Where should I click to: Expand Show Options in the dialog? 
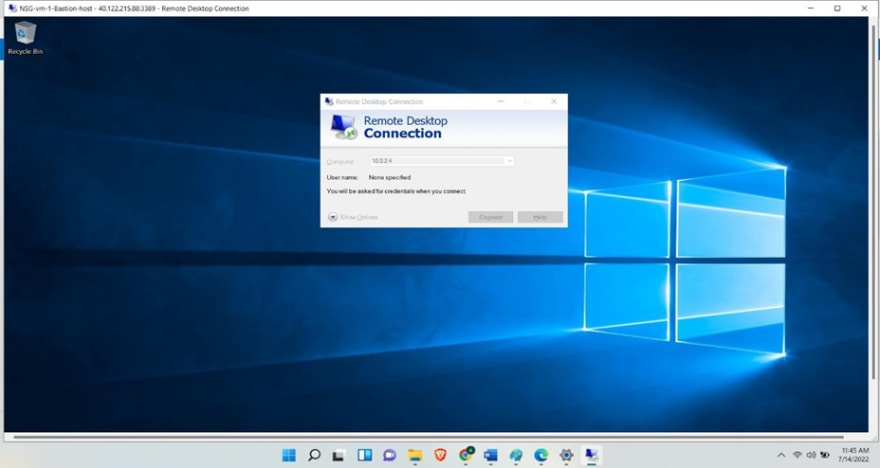coord(353,217)
